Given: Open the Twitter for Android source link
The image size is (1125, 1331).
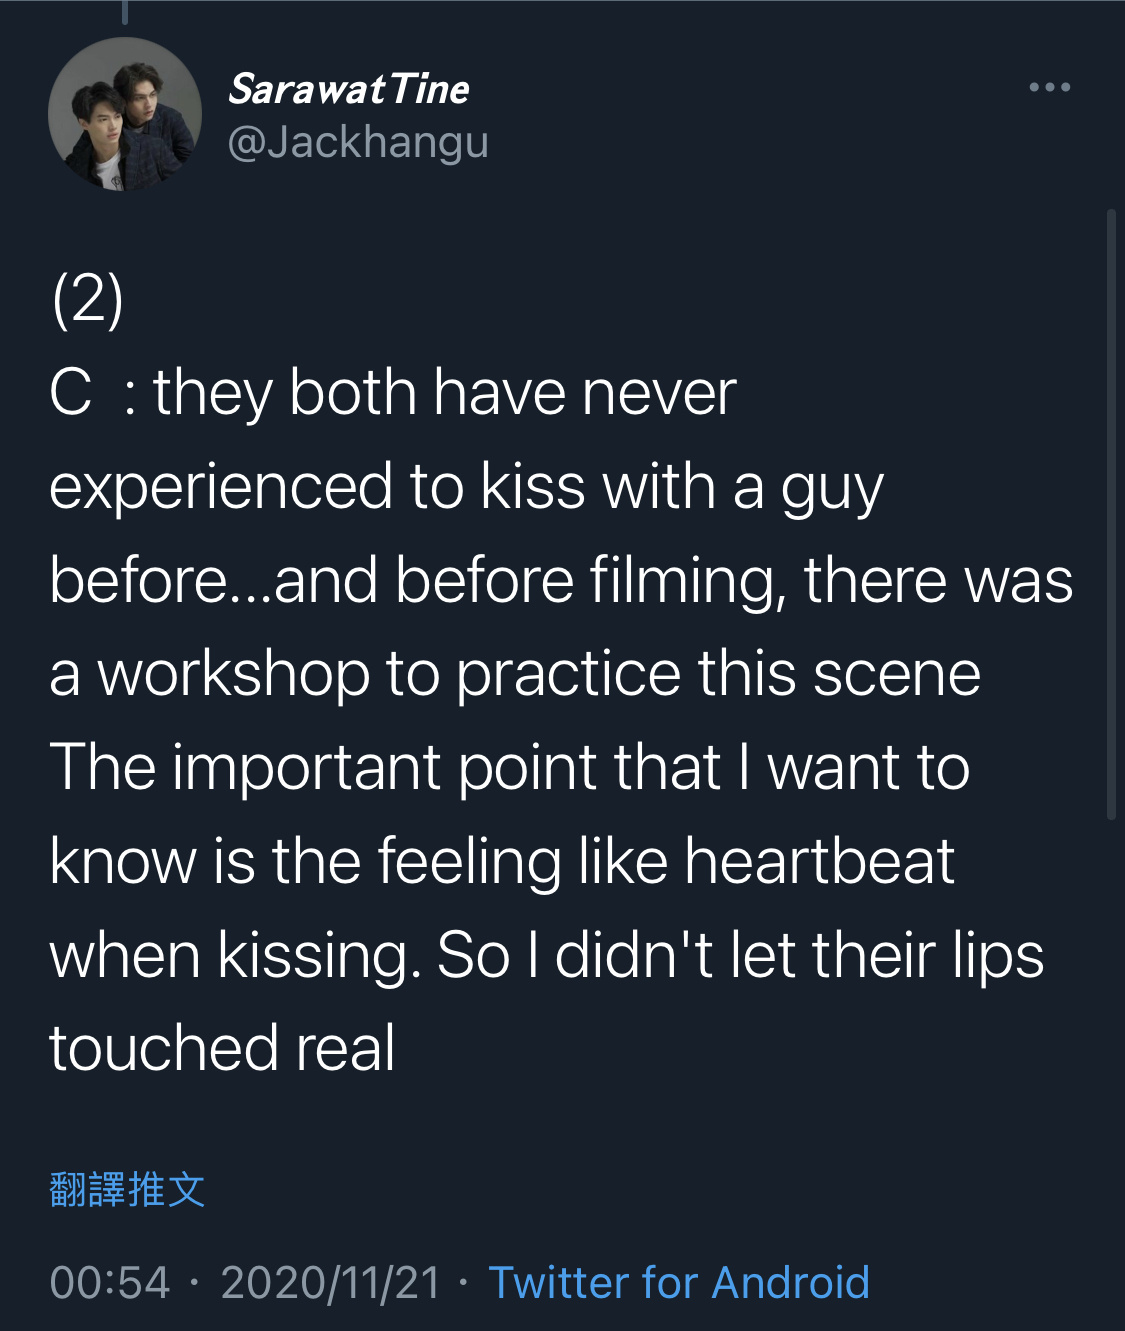Looking at the screenshot, I should pos(678,1282).
